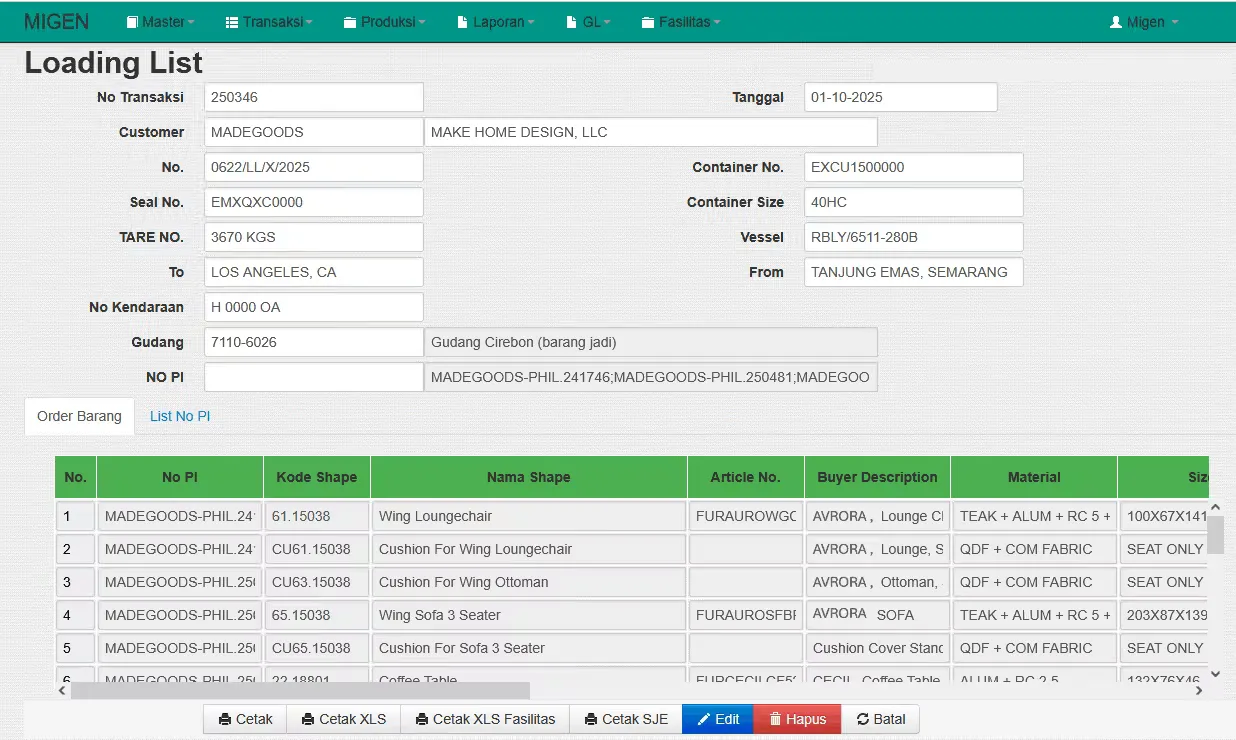This screenshot has width=1236, height=740.
Task: Click the Vessel input field
Action: tap(914, 237)
